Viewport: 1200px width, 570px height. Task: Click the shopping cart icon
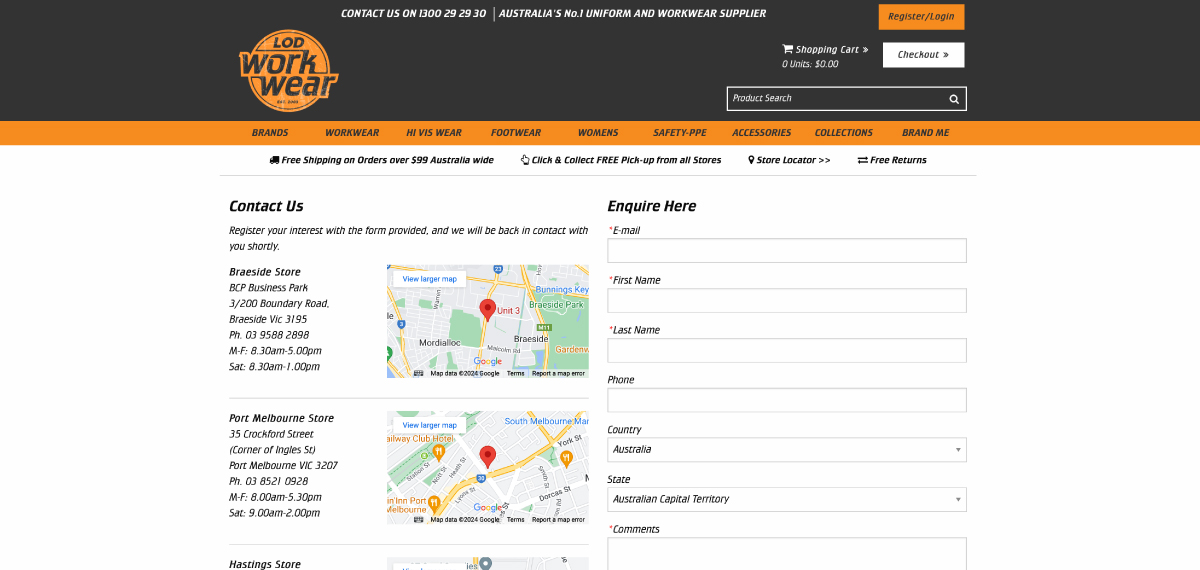[787, 49]
